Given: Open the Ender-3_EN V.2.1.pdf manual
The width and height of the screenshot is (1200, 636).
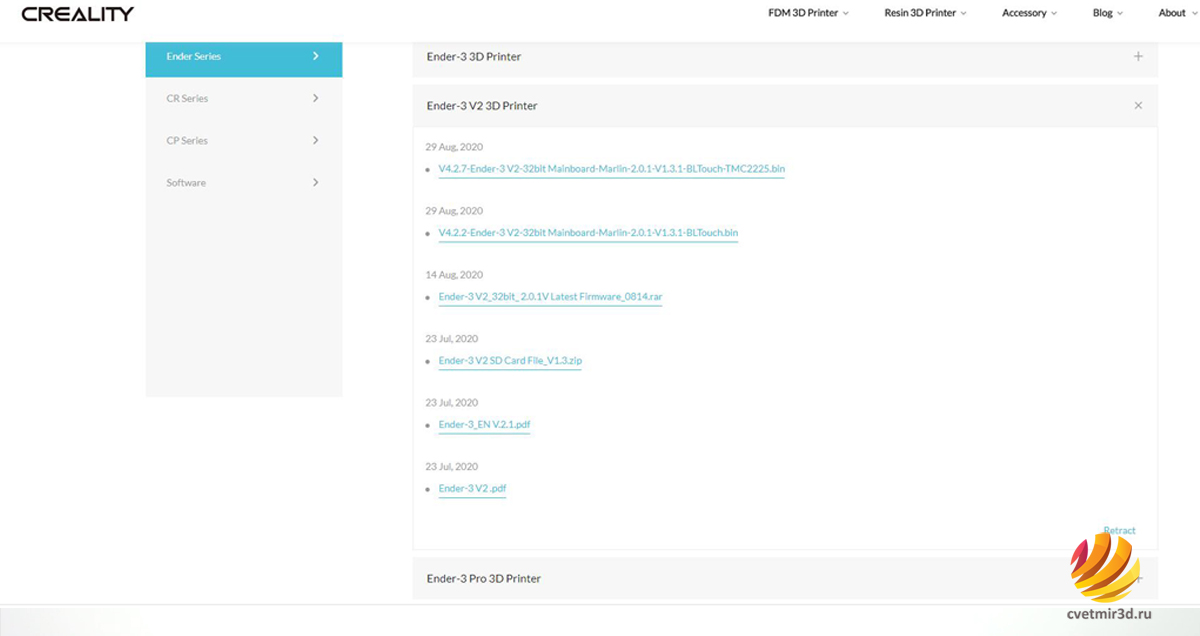Looking at the screenshot, I should tap(484, 425).
